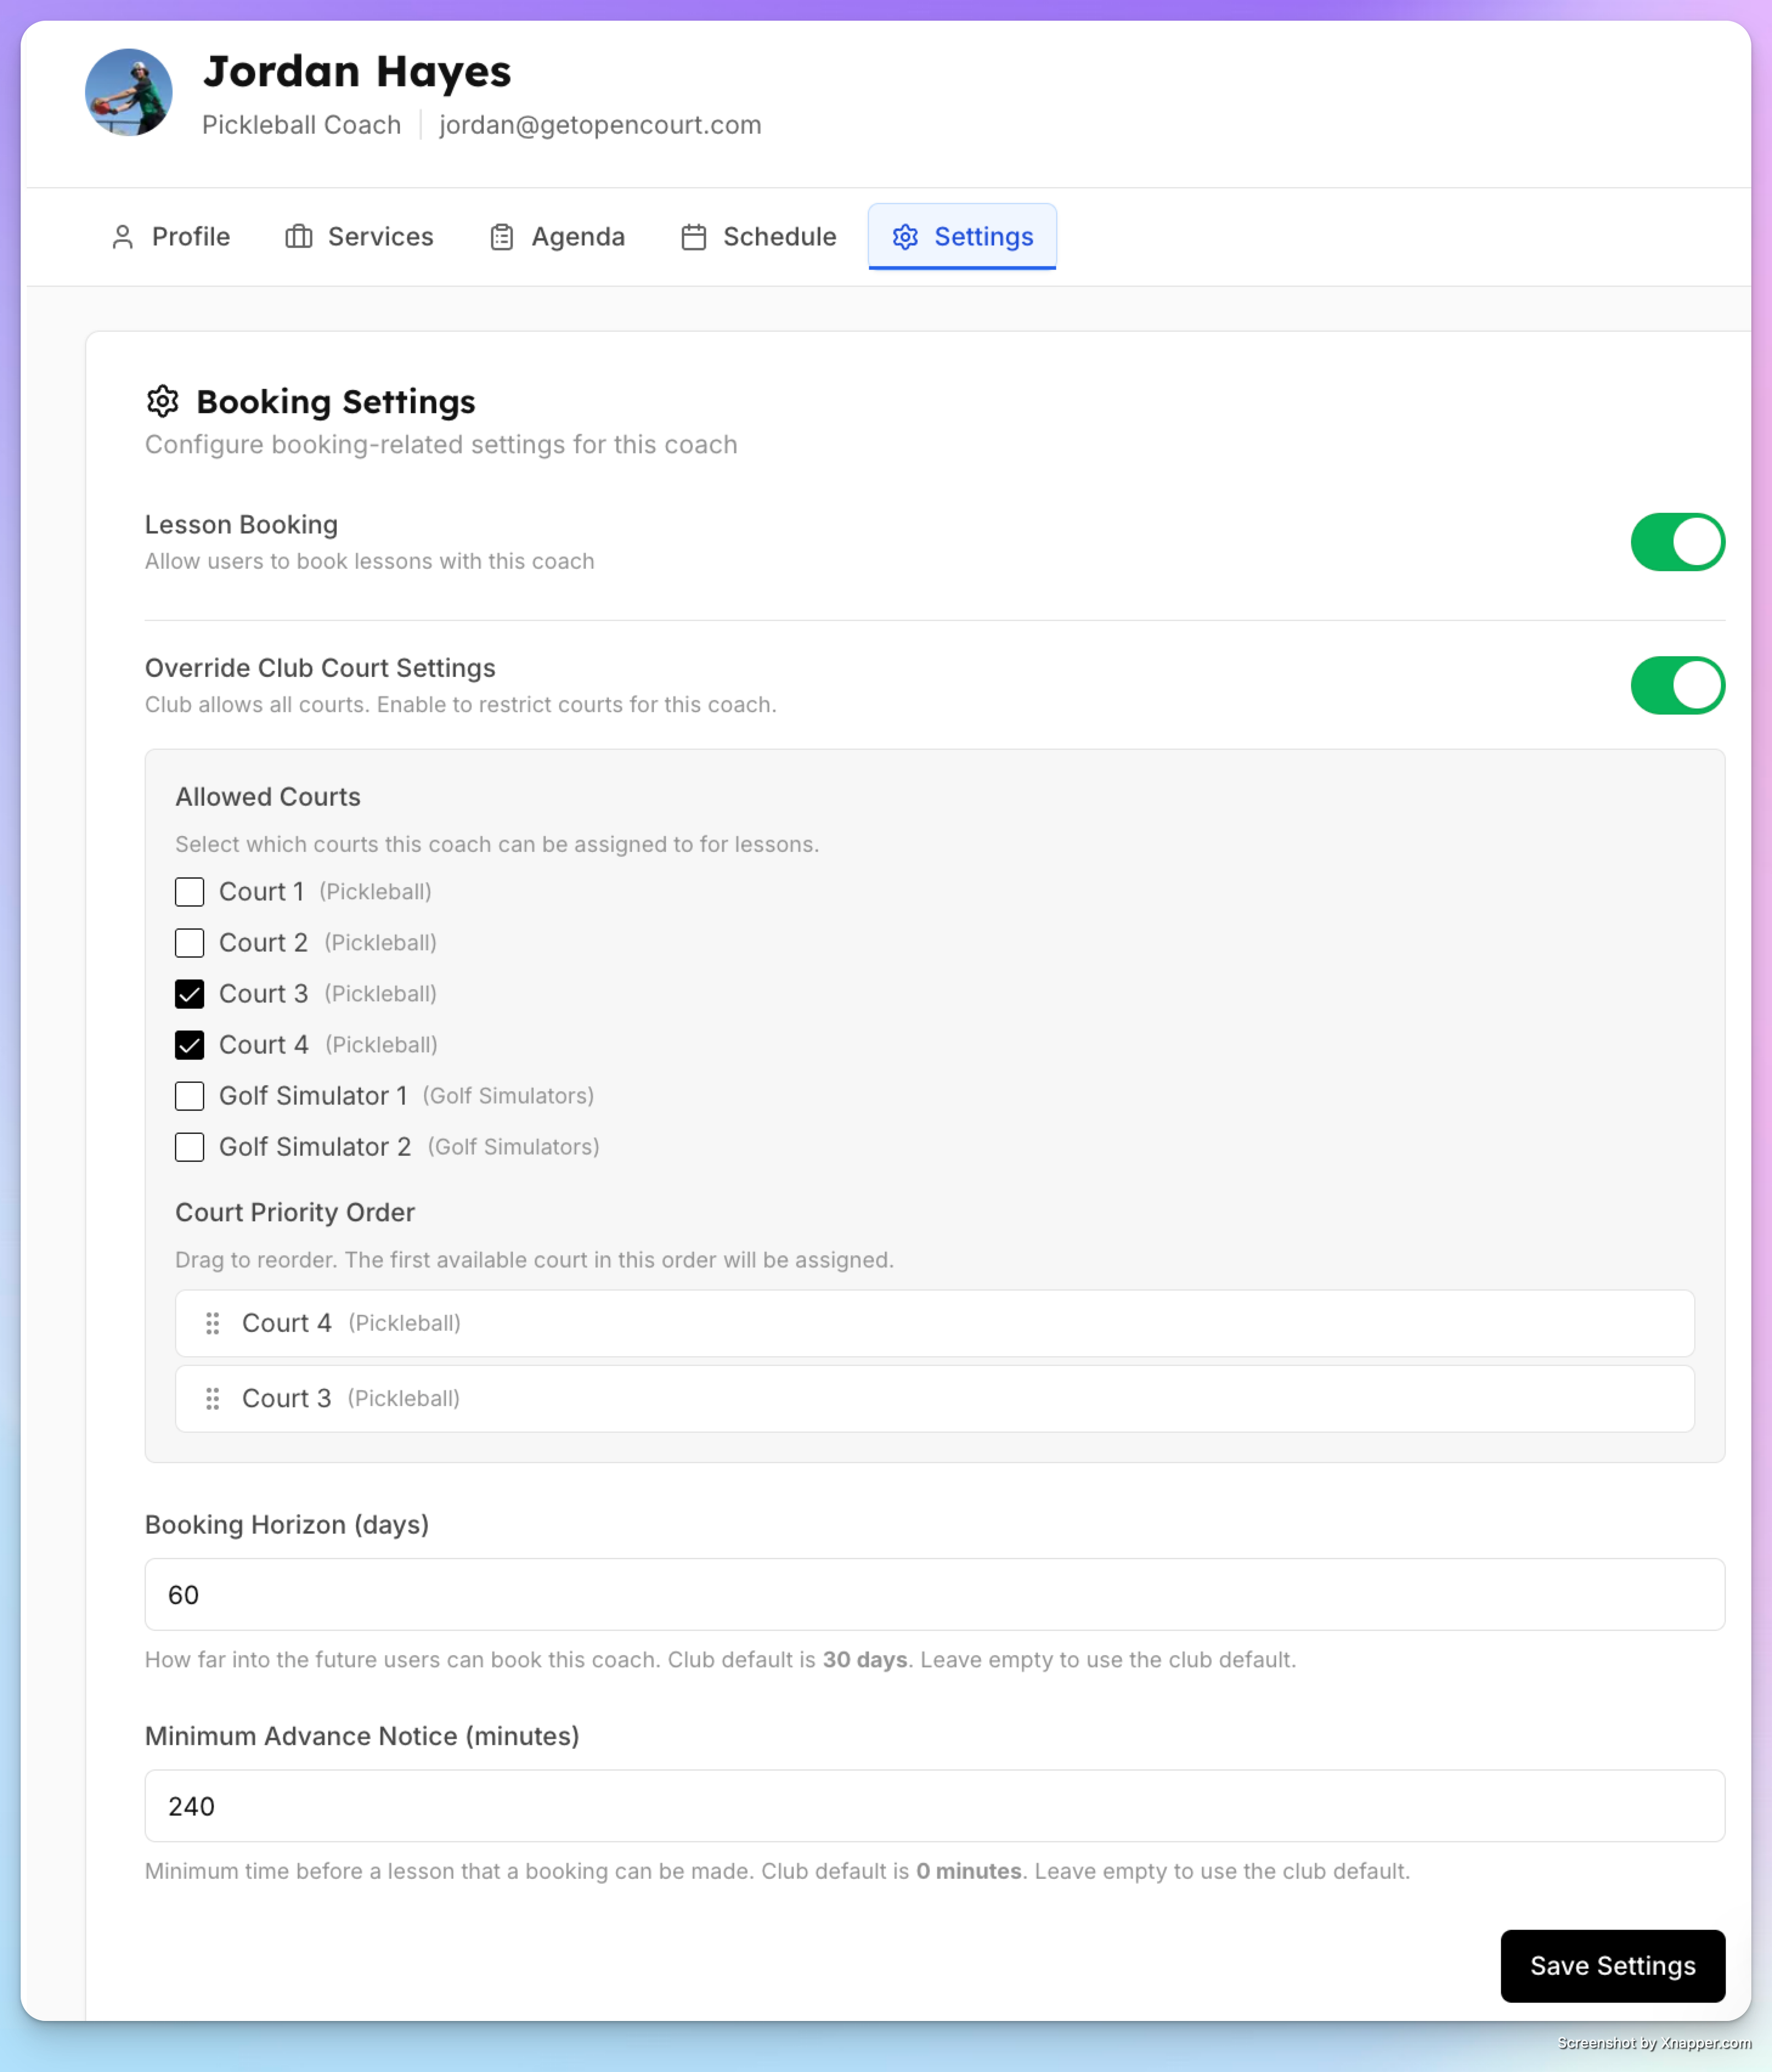Disable the Lesson Booking toggle
The height and width of the screenshot is (2072, 1772).
click(x=1677, y=542)
